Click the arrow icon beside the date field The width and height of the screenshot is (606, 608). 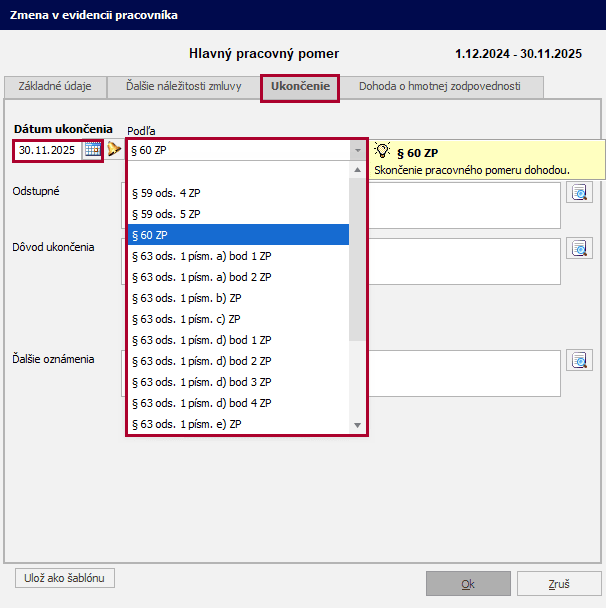[114, 150]
